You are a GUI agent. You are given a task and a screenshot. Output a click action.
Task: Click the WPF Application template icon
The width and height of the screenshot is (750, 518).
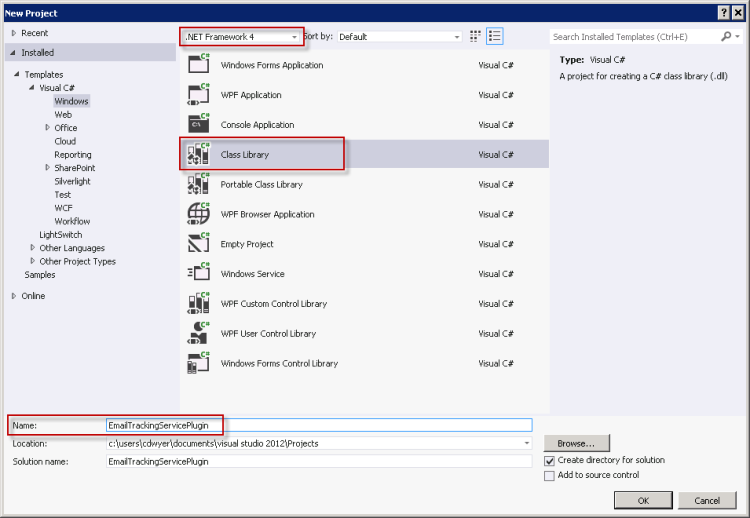(x=199, y=94)
